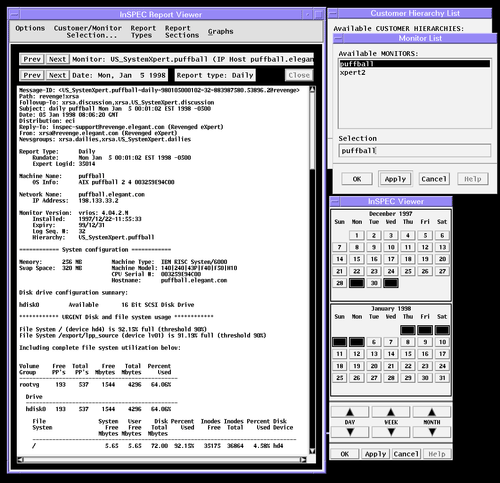The height and width of the screenshot is (483, 500).
Task: Click scroll down arrow of report text
Action: click(312, 451)
